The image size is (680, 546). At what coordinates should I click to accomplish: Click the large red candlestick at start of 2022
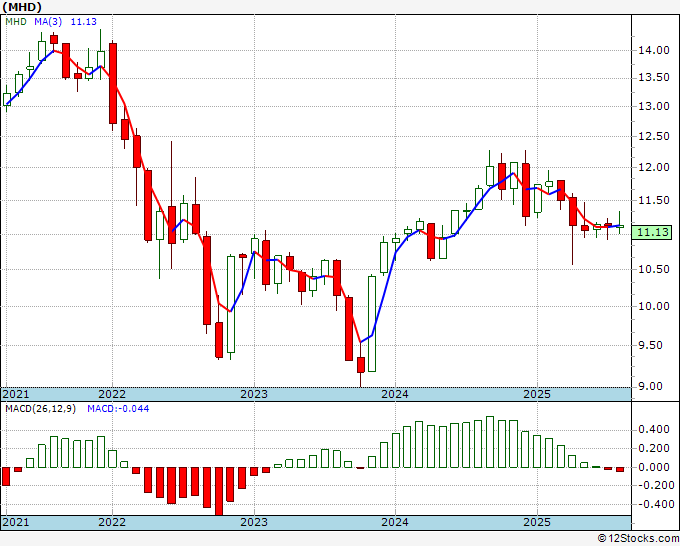[x=113, y=83]
